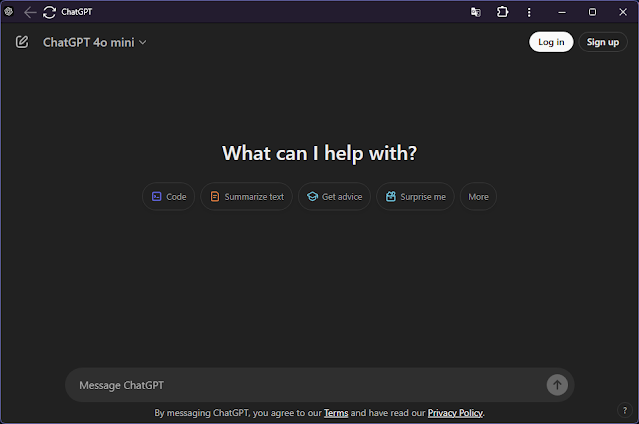Maximize the ChatGPT window

coord(593,12)
